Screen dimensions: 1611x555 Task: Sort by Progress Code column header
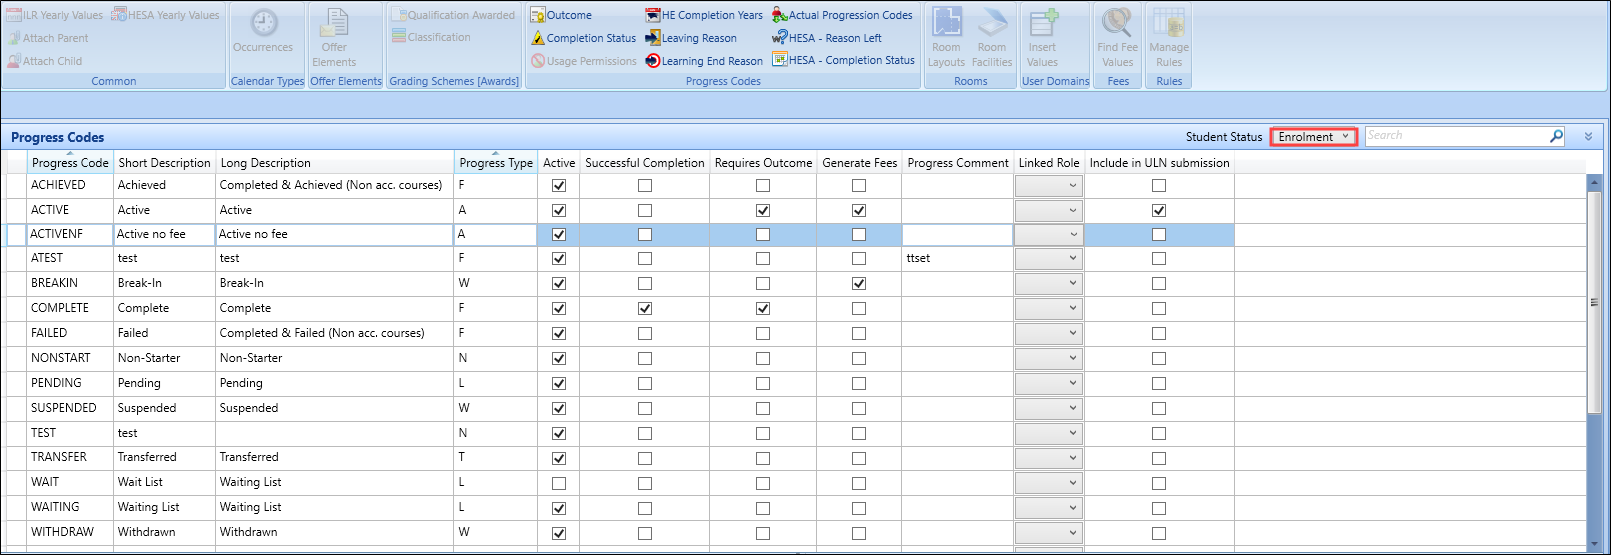point(70,163)
